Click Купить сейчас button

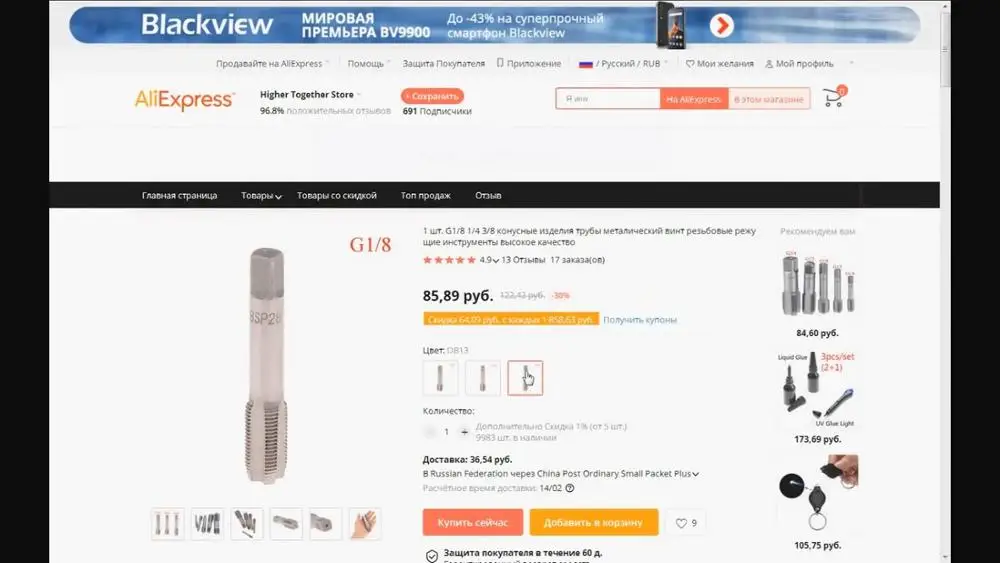tap(473, 522)
